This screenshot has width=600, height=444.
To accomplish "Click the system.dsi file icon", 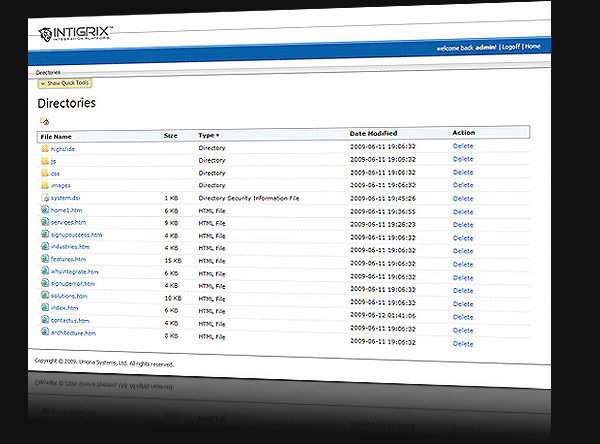I will tap(45, 198).
